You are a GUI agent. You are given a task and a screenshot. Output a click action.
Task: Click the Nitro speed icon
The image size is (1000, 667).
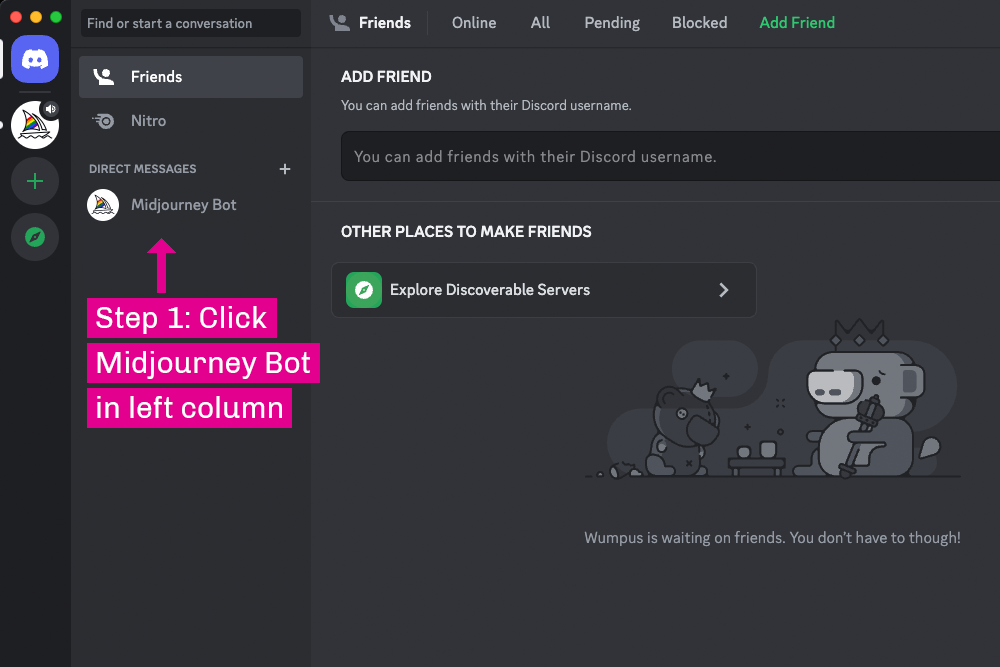tap(103, 121)
